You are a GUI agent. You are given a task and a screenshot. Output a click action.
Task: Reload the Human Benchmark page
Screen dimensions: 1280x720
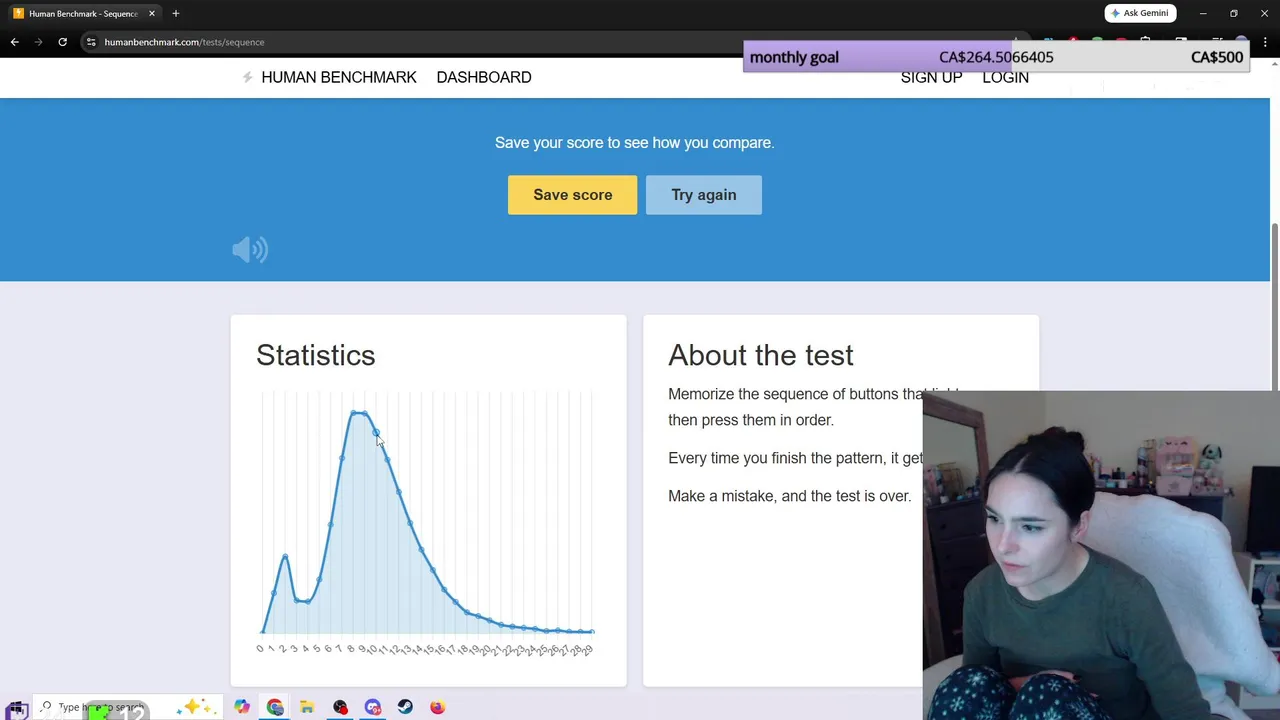(62, 42)
